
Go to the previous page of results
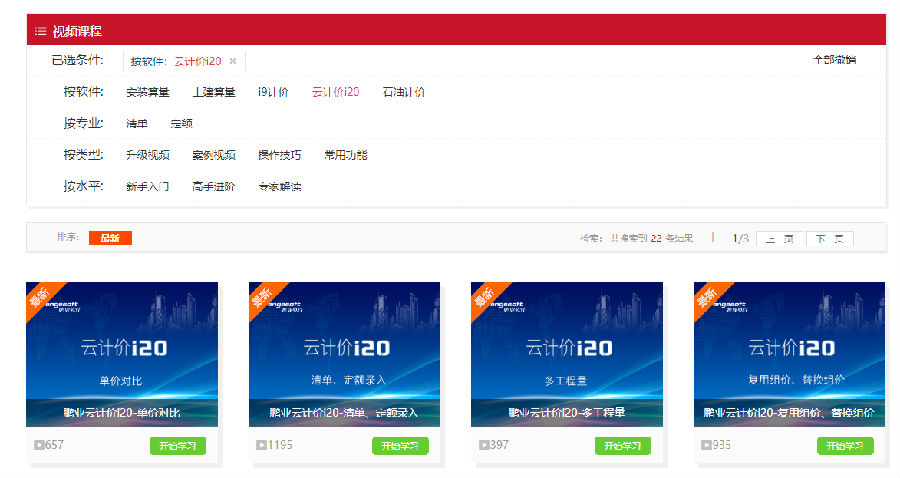click(779, 239)
